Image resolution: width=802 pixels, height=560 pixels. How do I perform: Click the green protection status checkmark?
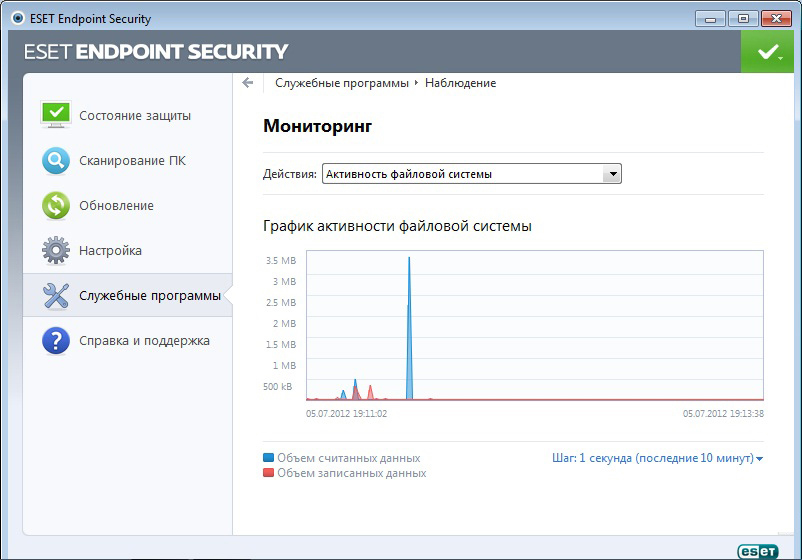coord(767,51)
